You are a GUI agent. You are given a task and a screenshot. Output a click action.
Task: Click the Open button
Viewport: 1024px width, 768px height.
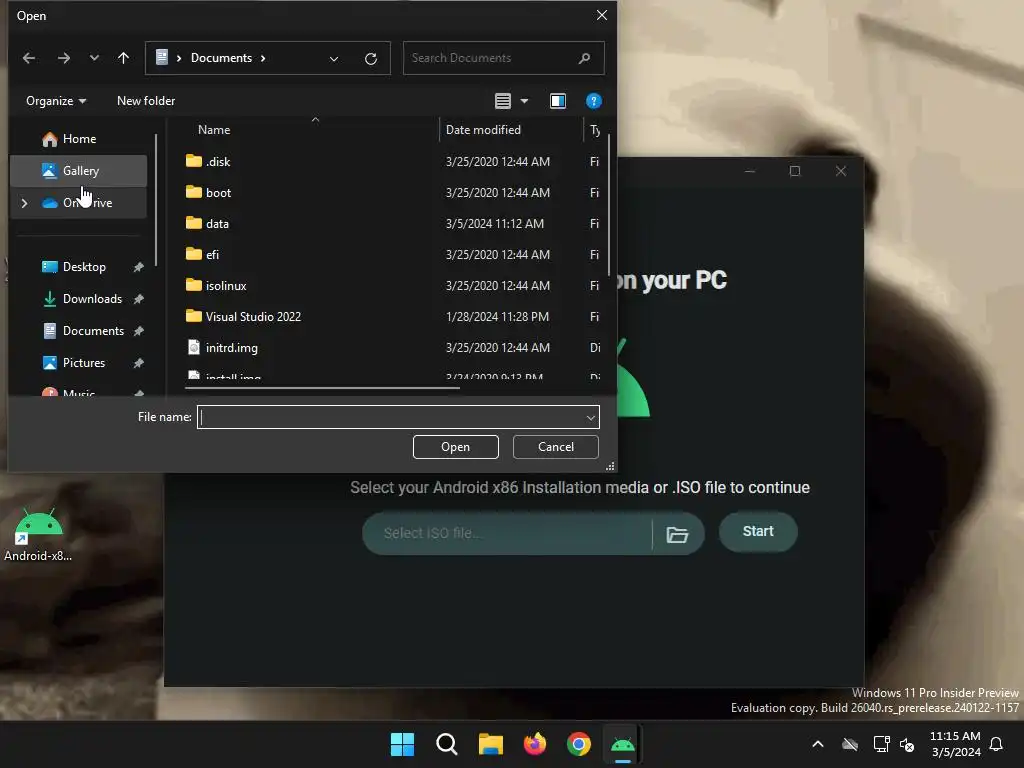click(x=455, y=447)
